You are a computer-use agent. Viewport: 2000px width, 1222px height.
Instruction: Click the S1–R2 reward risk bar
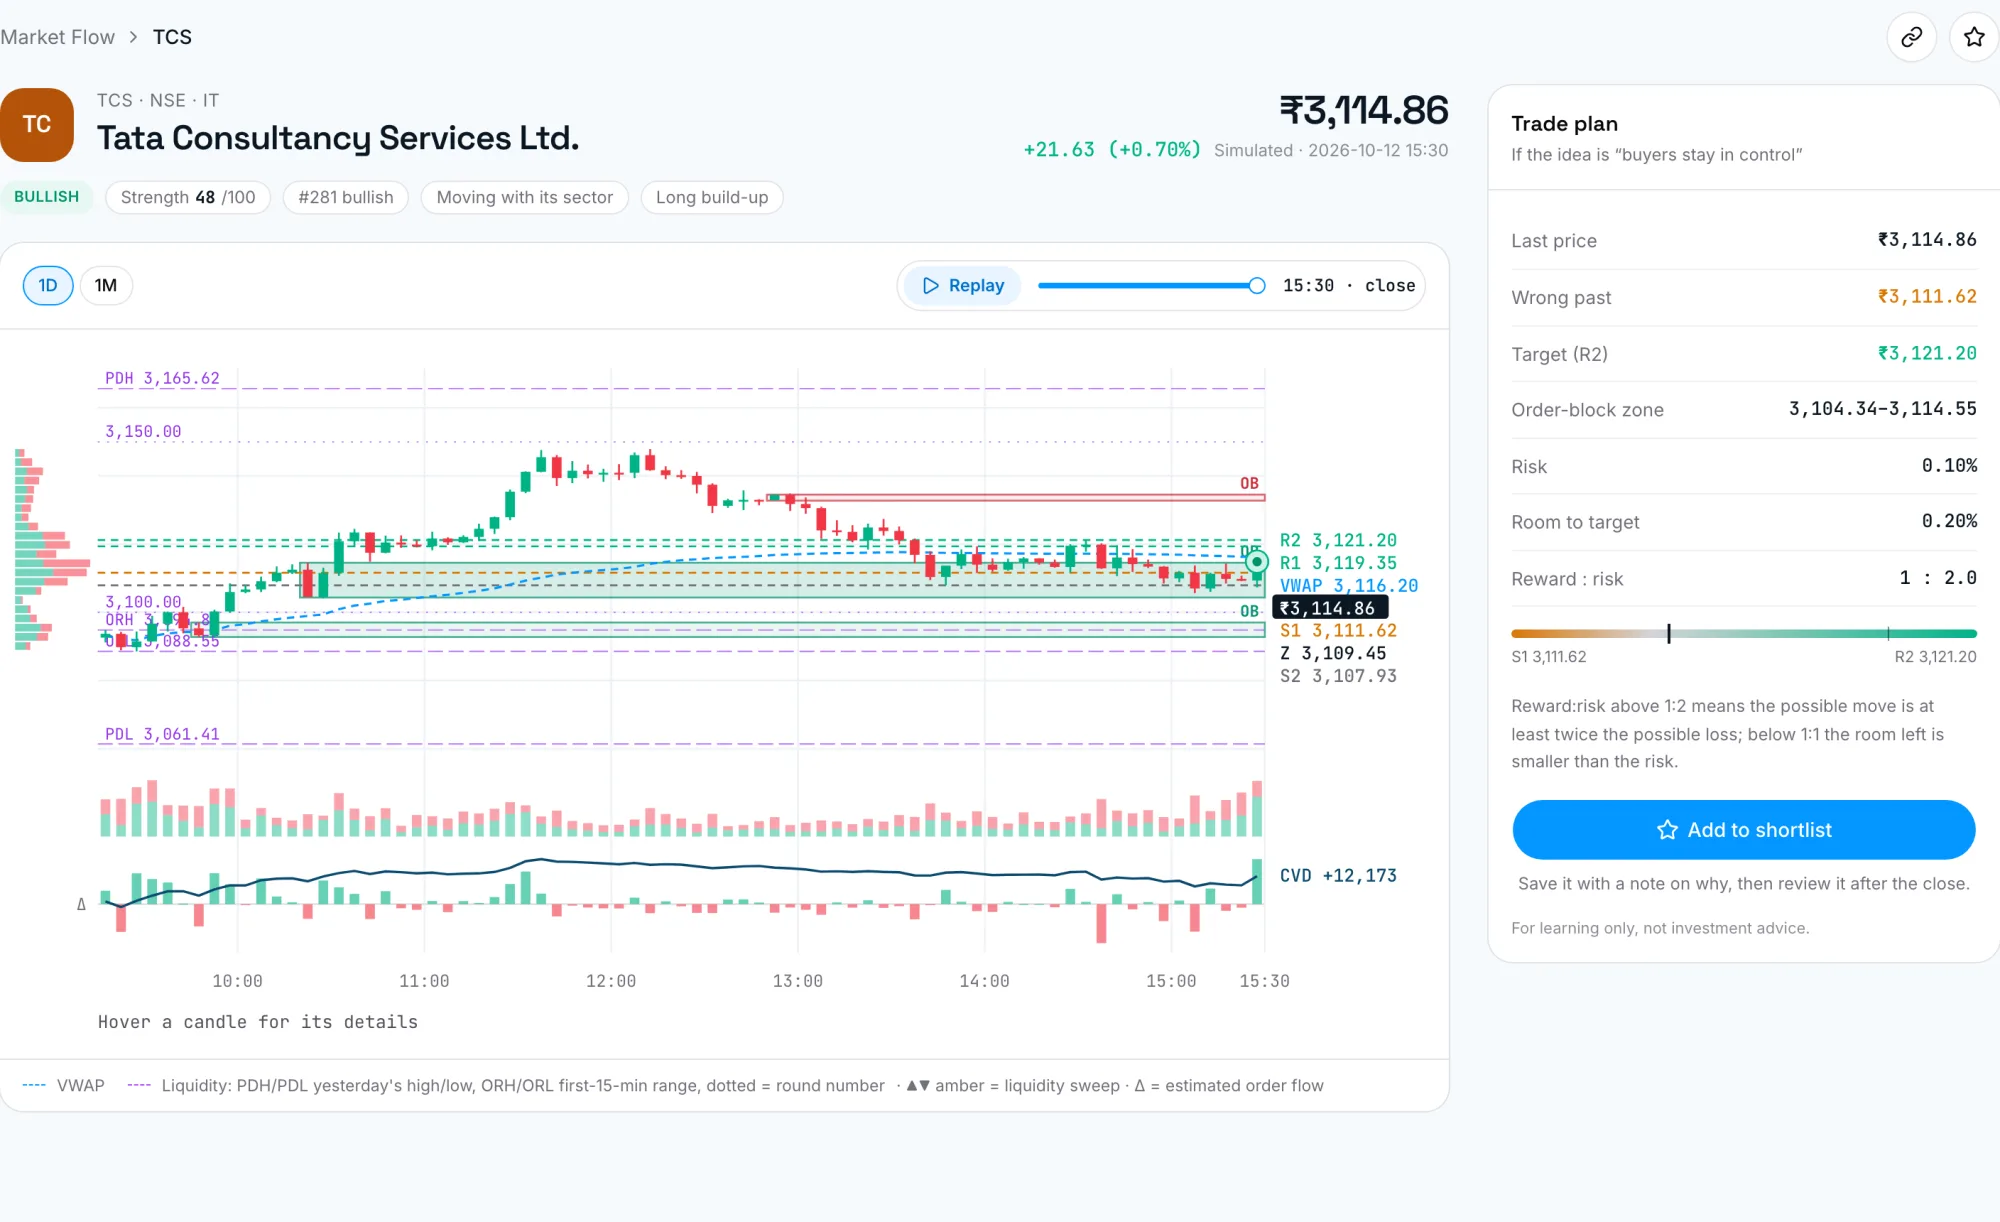(1743, 634)
